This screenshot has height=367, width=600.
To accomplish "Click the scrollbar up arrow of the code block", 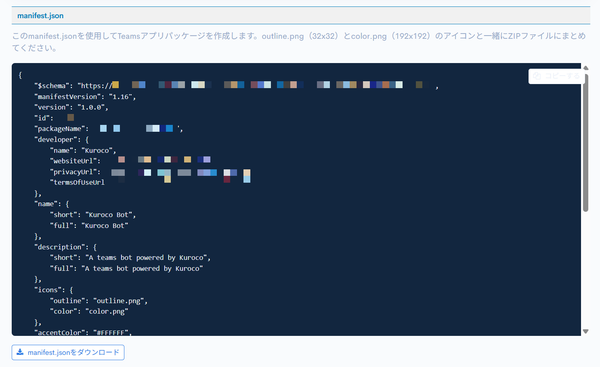I will pos(585,67).
